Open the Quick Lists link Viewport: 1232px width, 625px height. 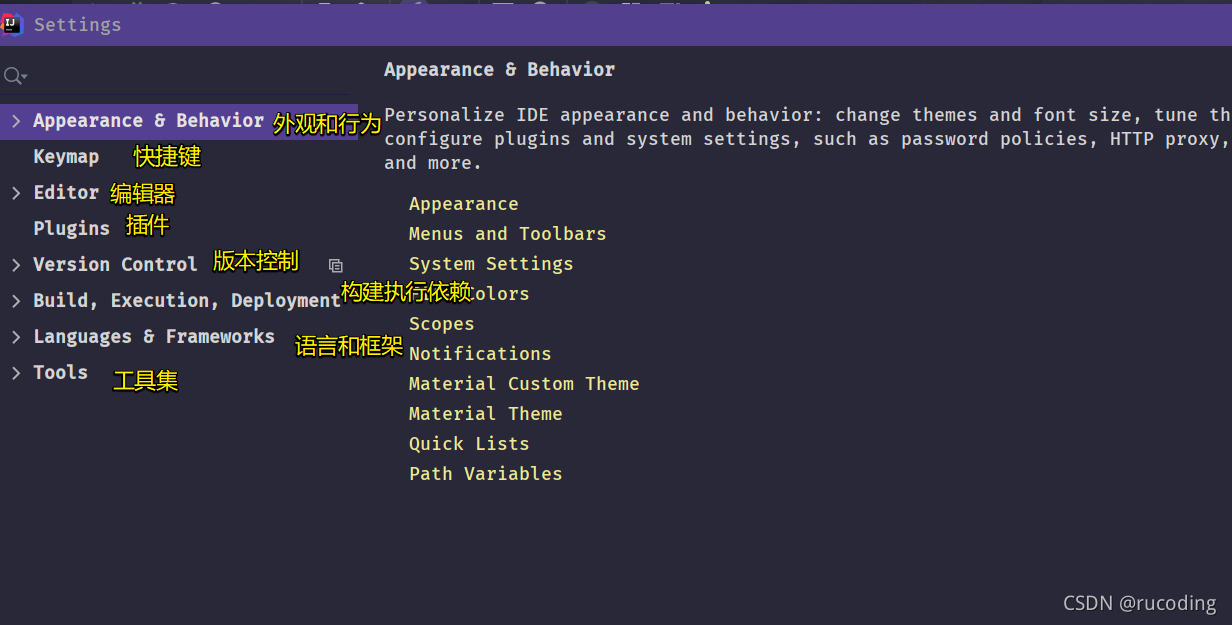point(469,444)
